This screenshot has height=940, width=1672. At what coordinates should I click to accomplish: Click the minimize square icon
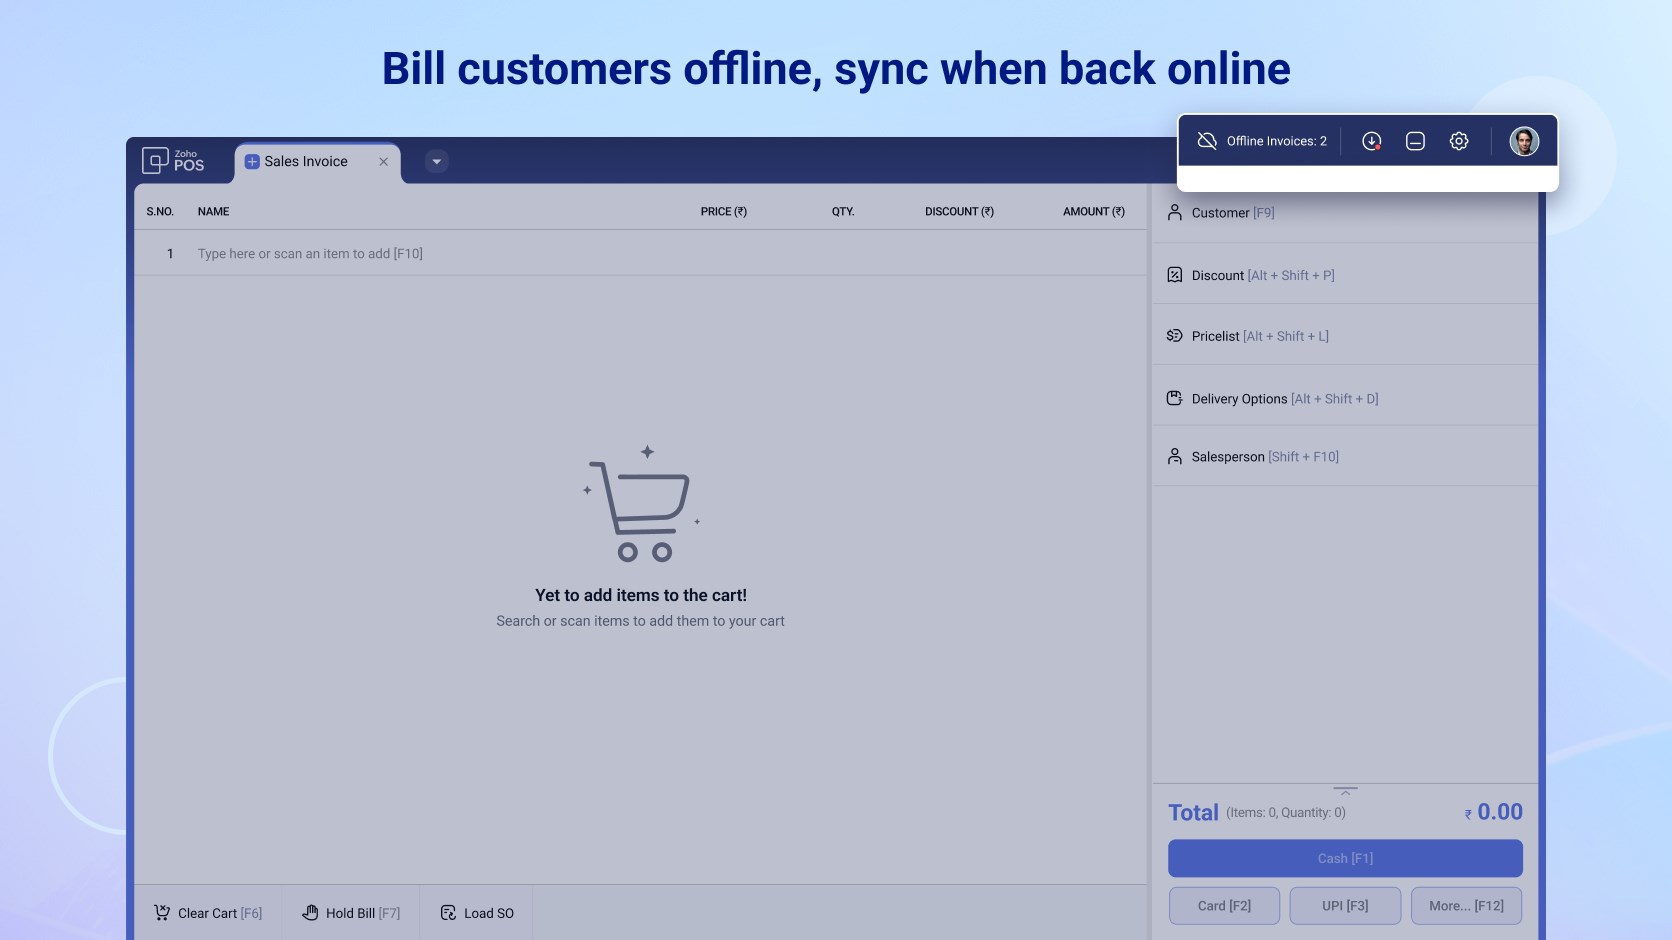[x=1415, y=141]
